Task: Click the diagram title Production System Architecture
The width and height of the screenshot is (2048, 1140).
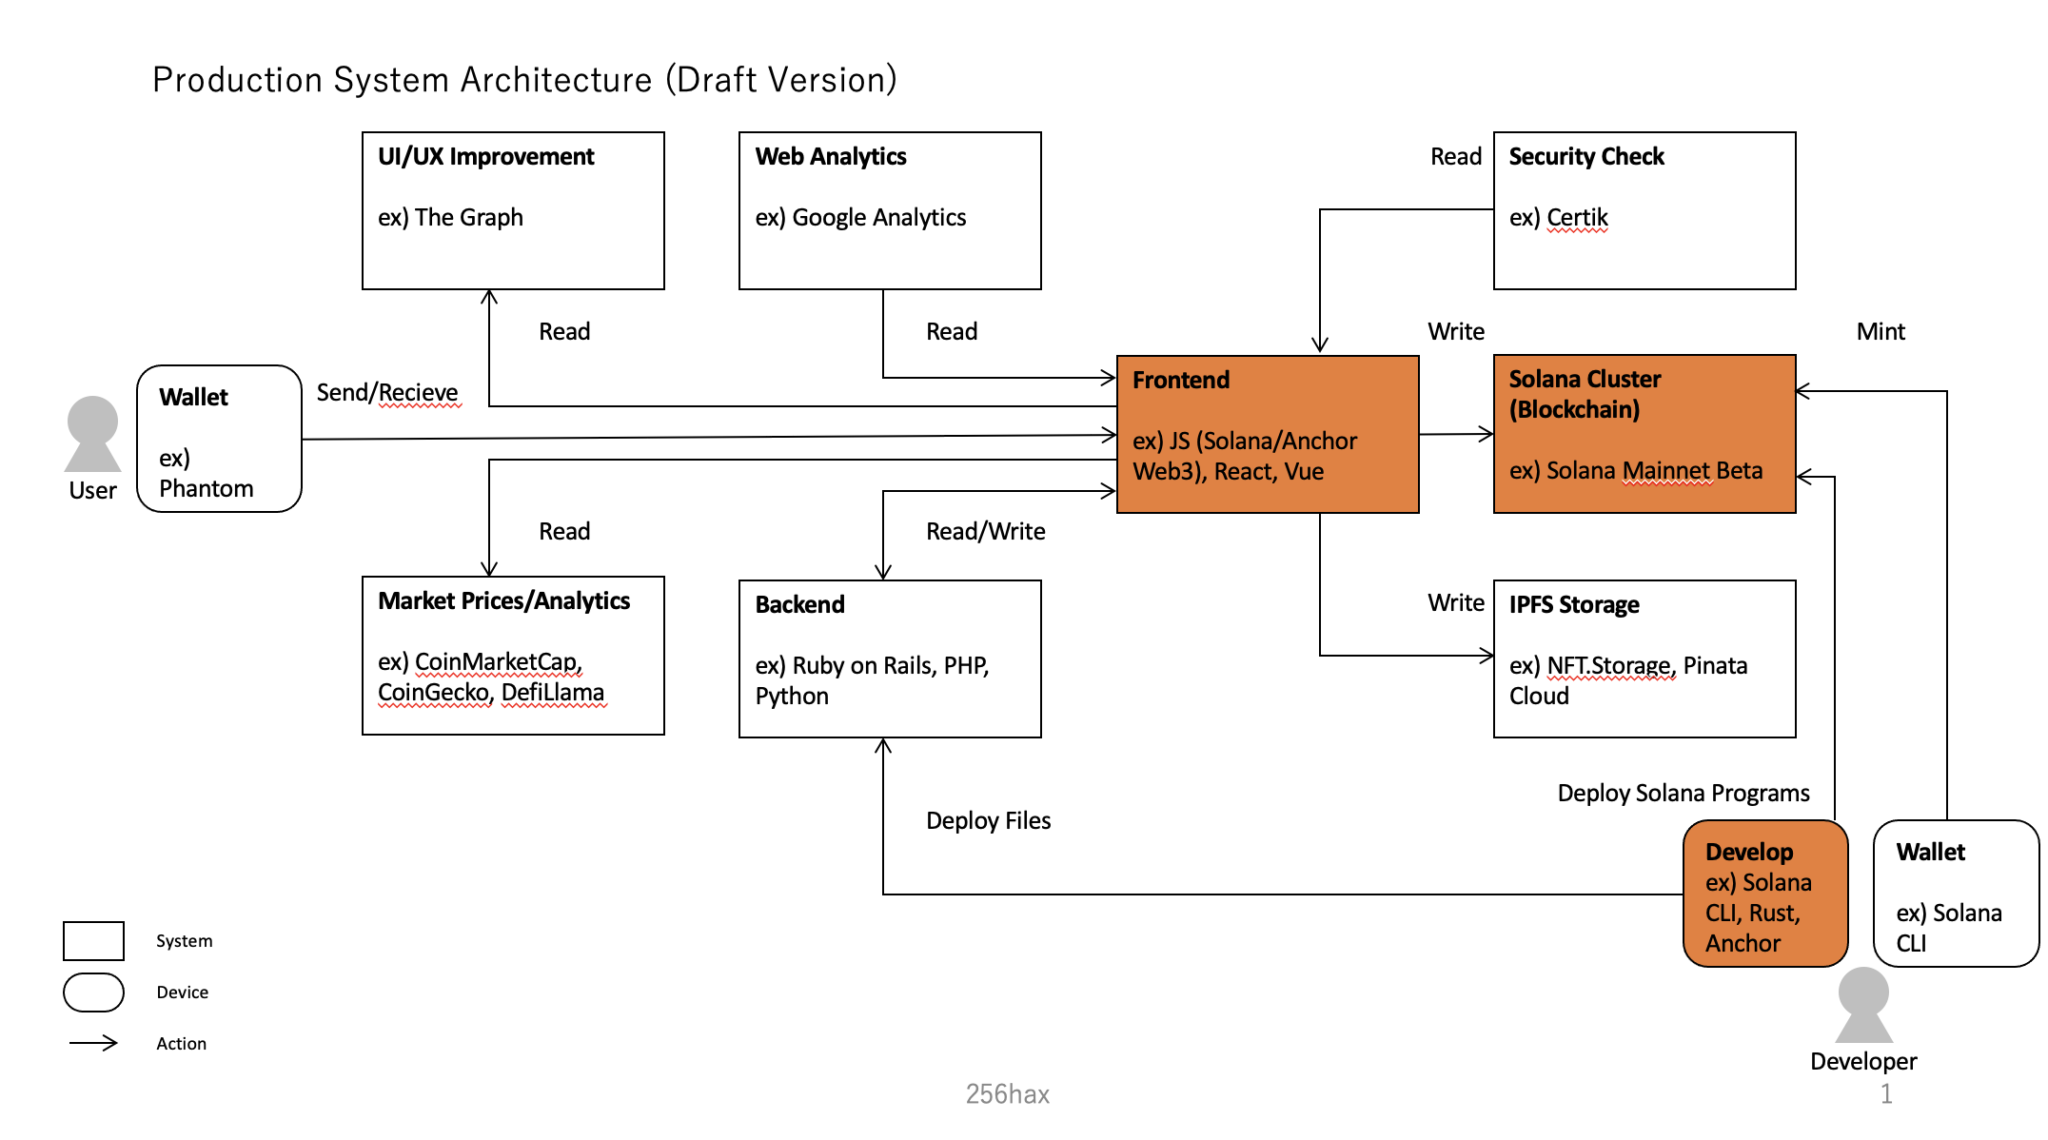Action: [525, 78]
